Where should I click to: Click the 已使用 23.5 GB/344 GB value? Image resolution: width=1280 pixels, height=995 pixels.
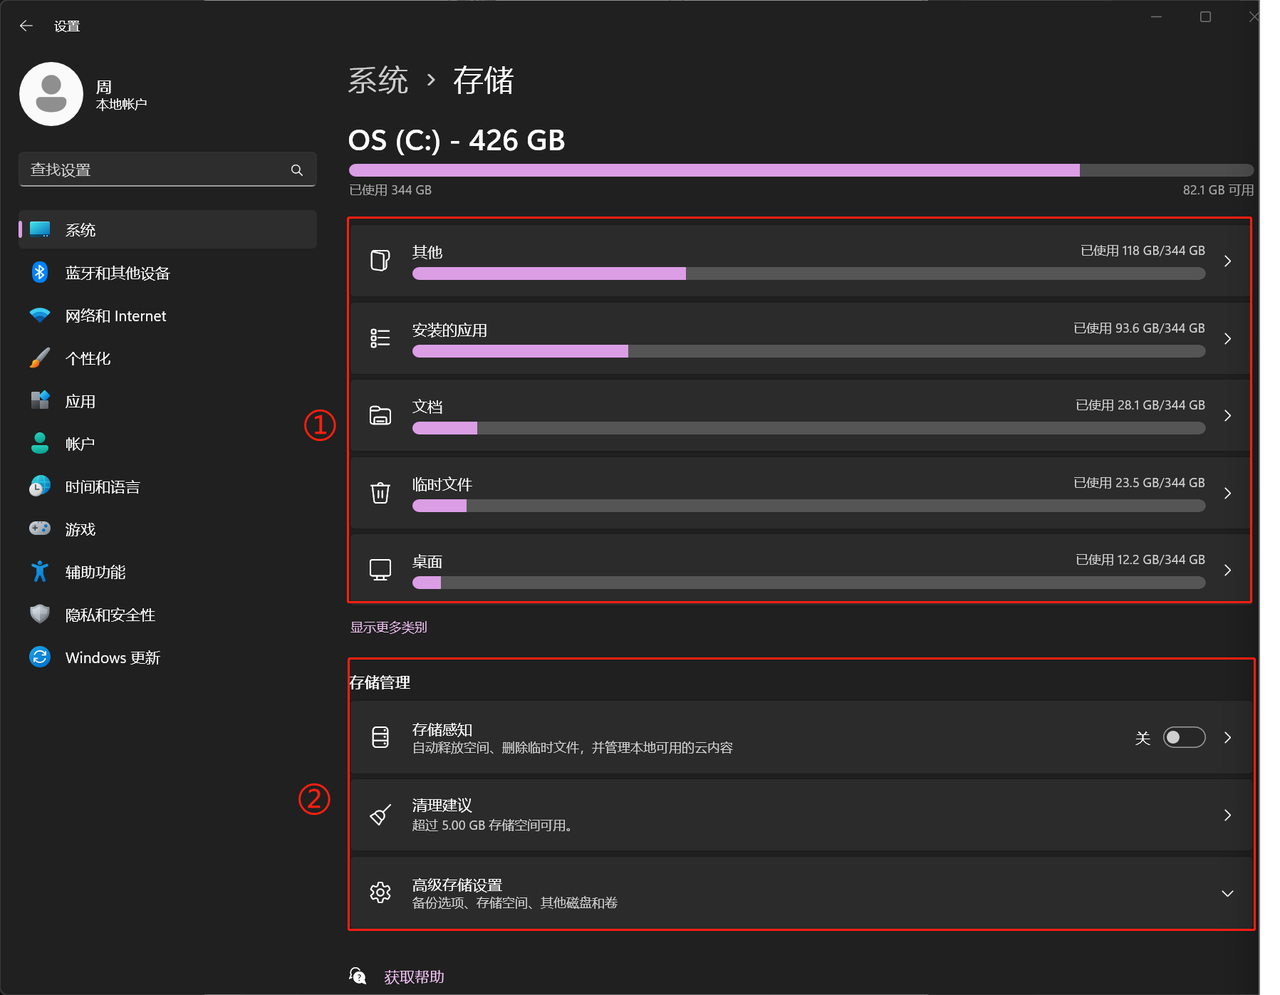tap(1139, 483)
